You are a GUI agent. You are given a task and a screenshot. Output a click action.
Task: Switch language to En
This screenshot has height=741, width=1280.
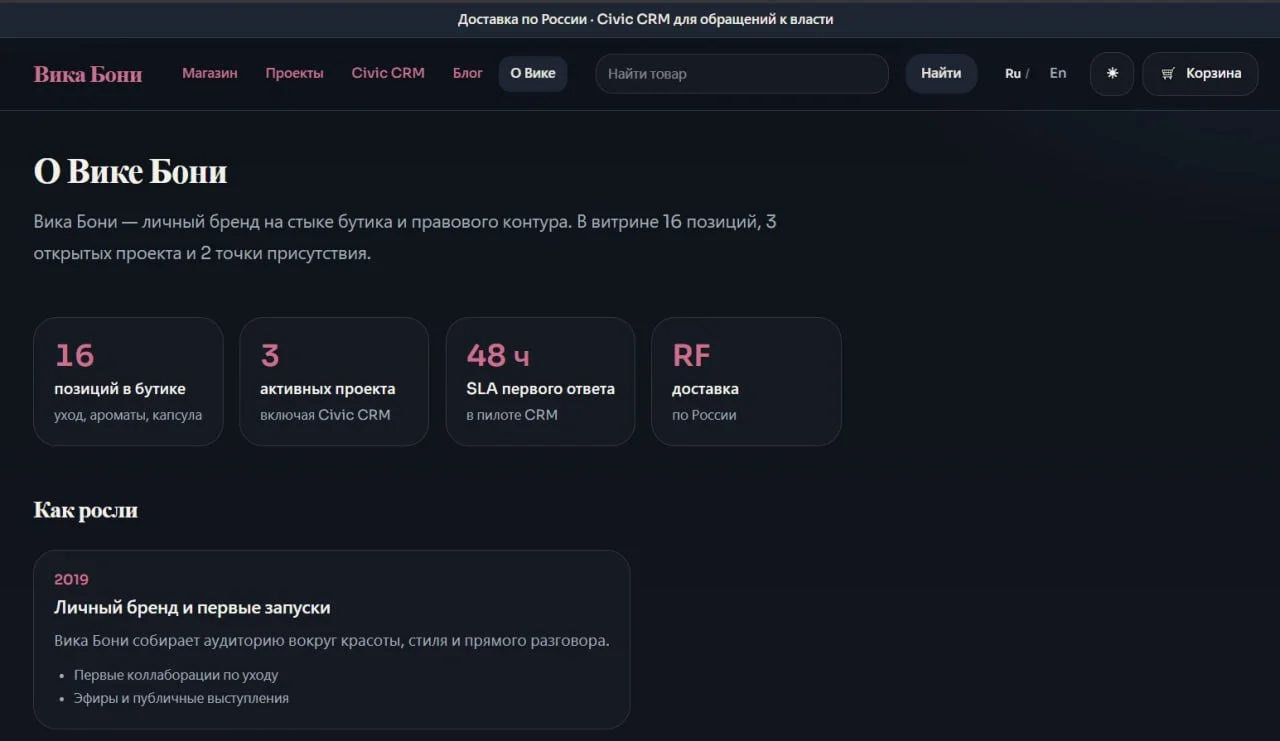tap(1058, 73)
